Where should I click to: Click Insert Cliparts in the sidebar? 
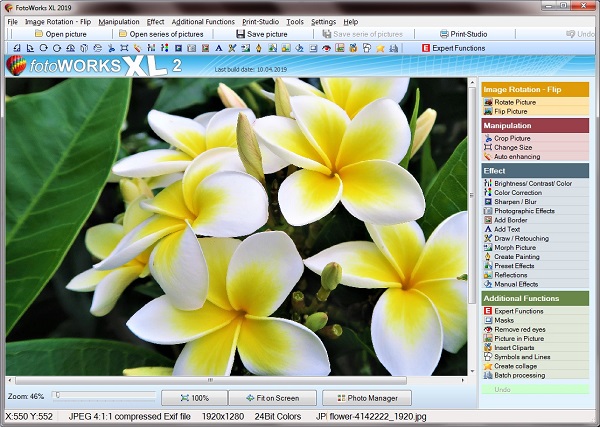point(517,347)
